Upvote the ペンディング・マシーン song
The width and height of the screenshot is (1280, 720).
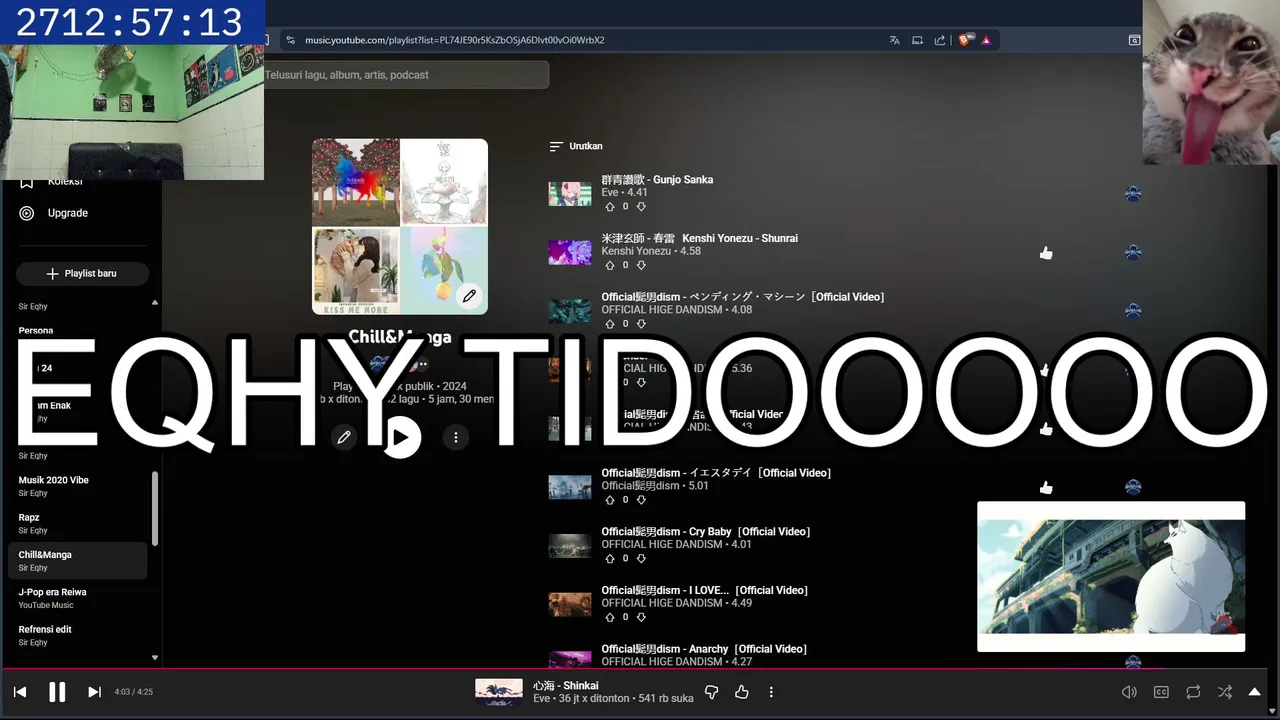coord(610,324)
